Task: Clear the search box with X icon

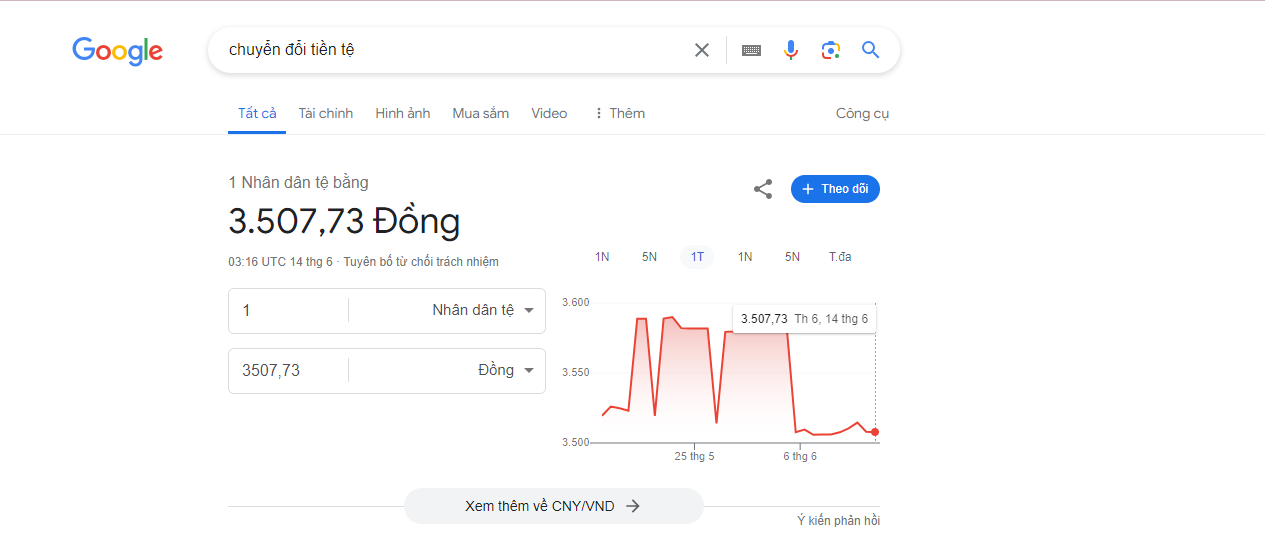Action: [x=702, y=50]
